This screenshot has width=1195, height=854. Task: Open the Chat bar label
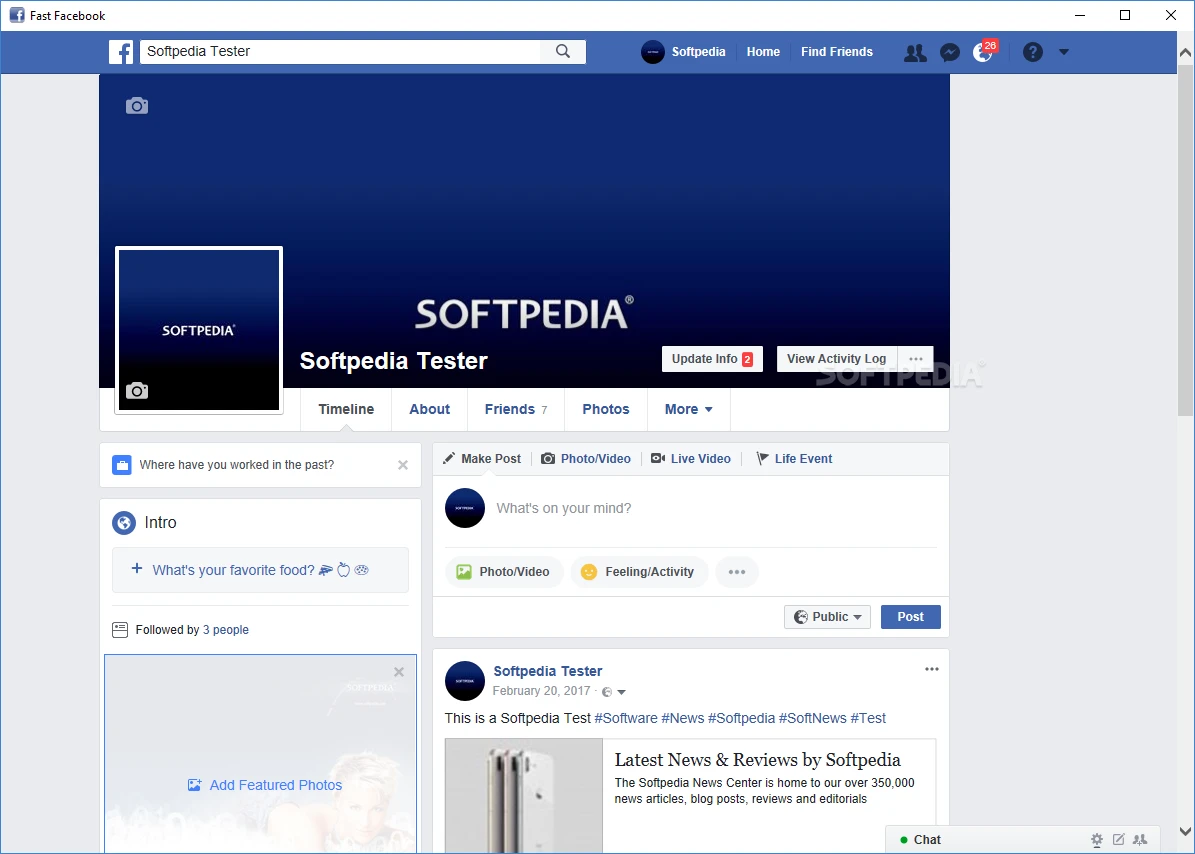pos(927,840)
